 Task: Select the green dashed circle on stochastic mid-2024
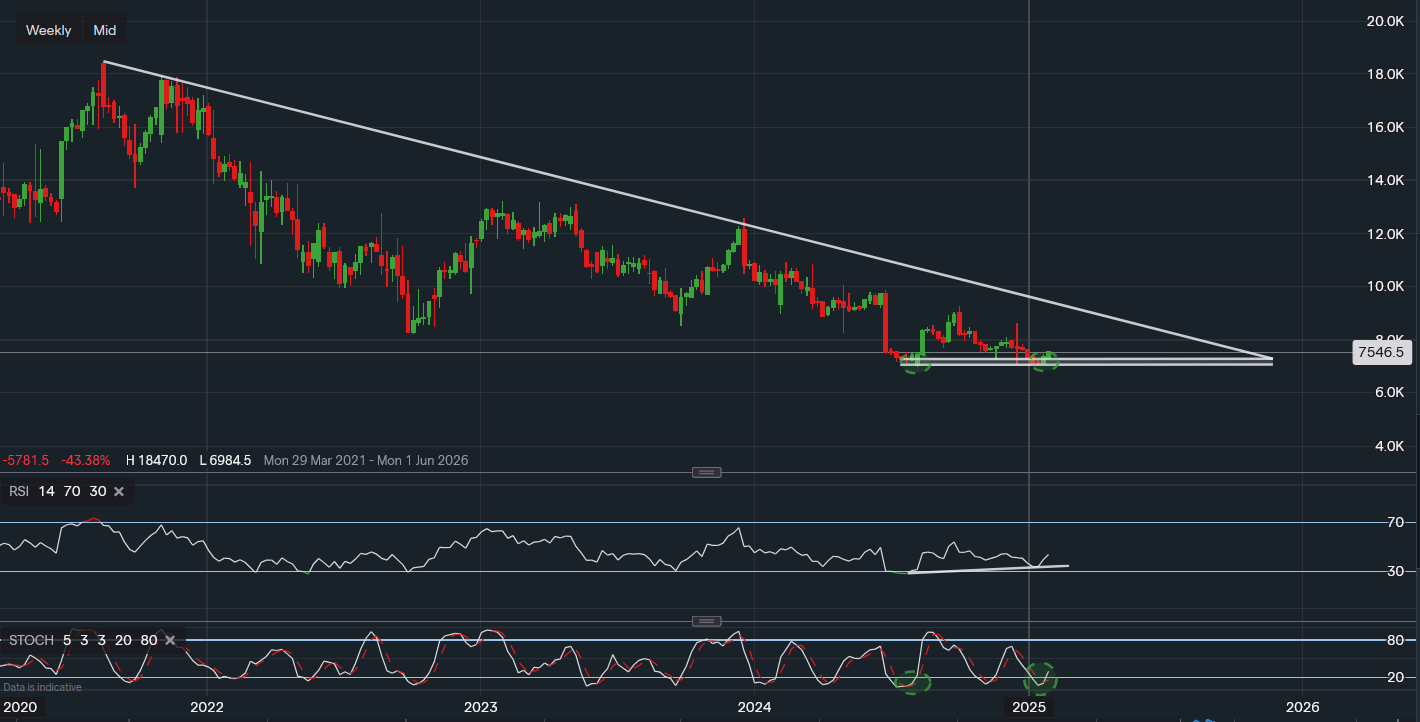[912, 682]
